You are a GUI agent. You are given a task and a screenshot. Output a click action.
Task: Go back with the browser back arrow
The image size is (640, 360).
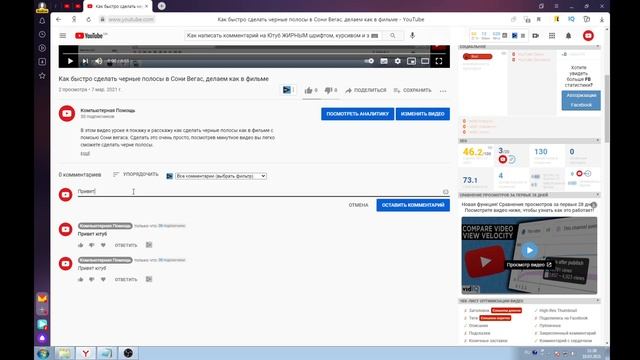59,19
